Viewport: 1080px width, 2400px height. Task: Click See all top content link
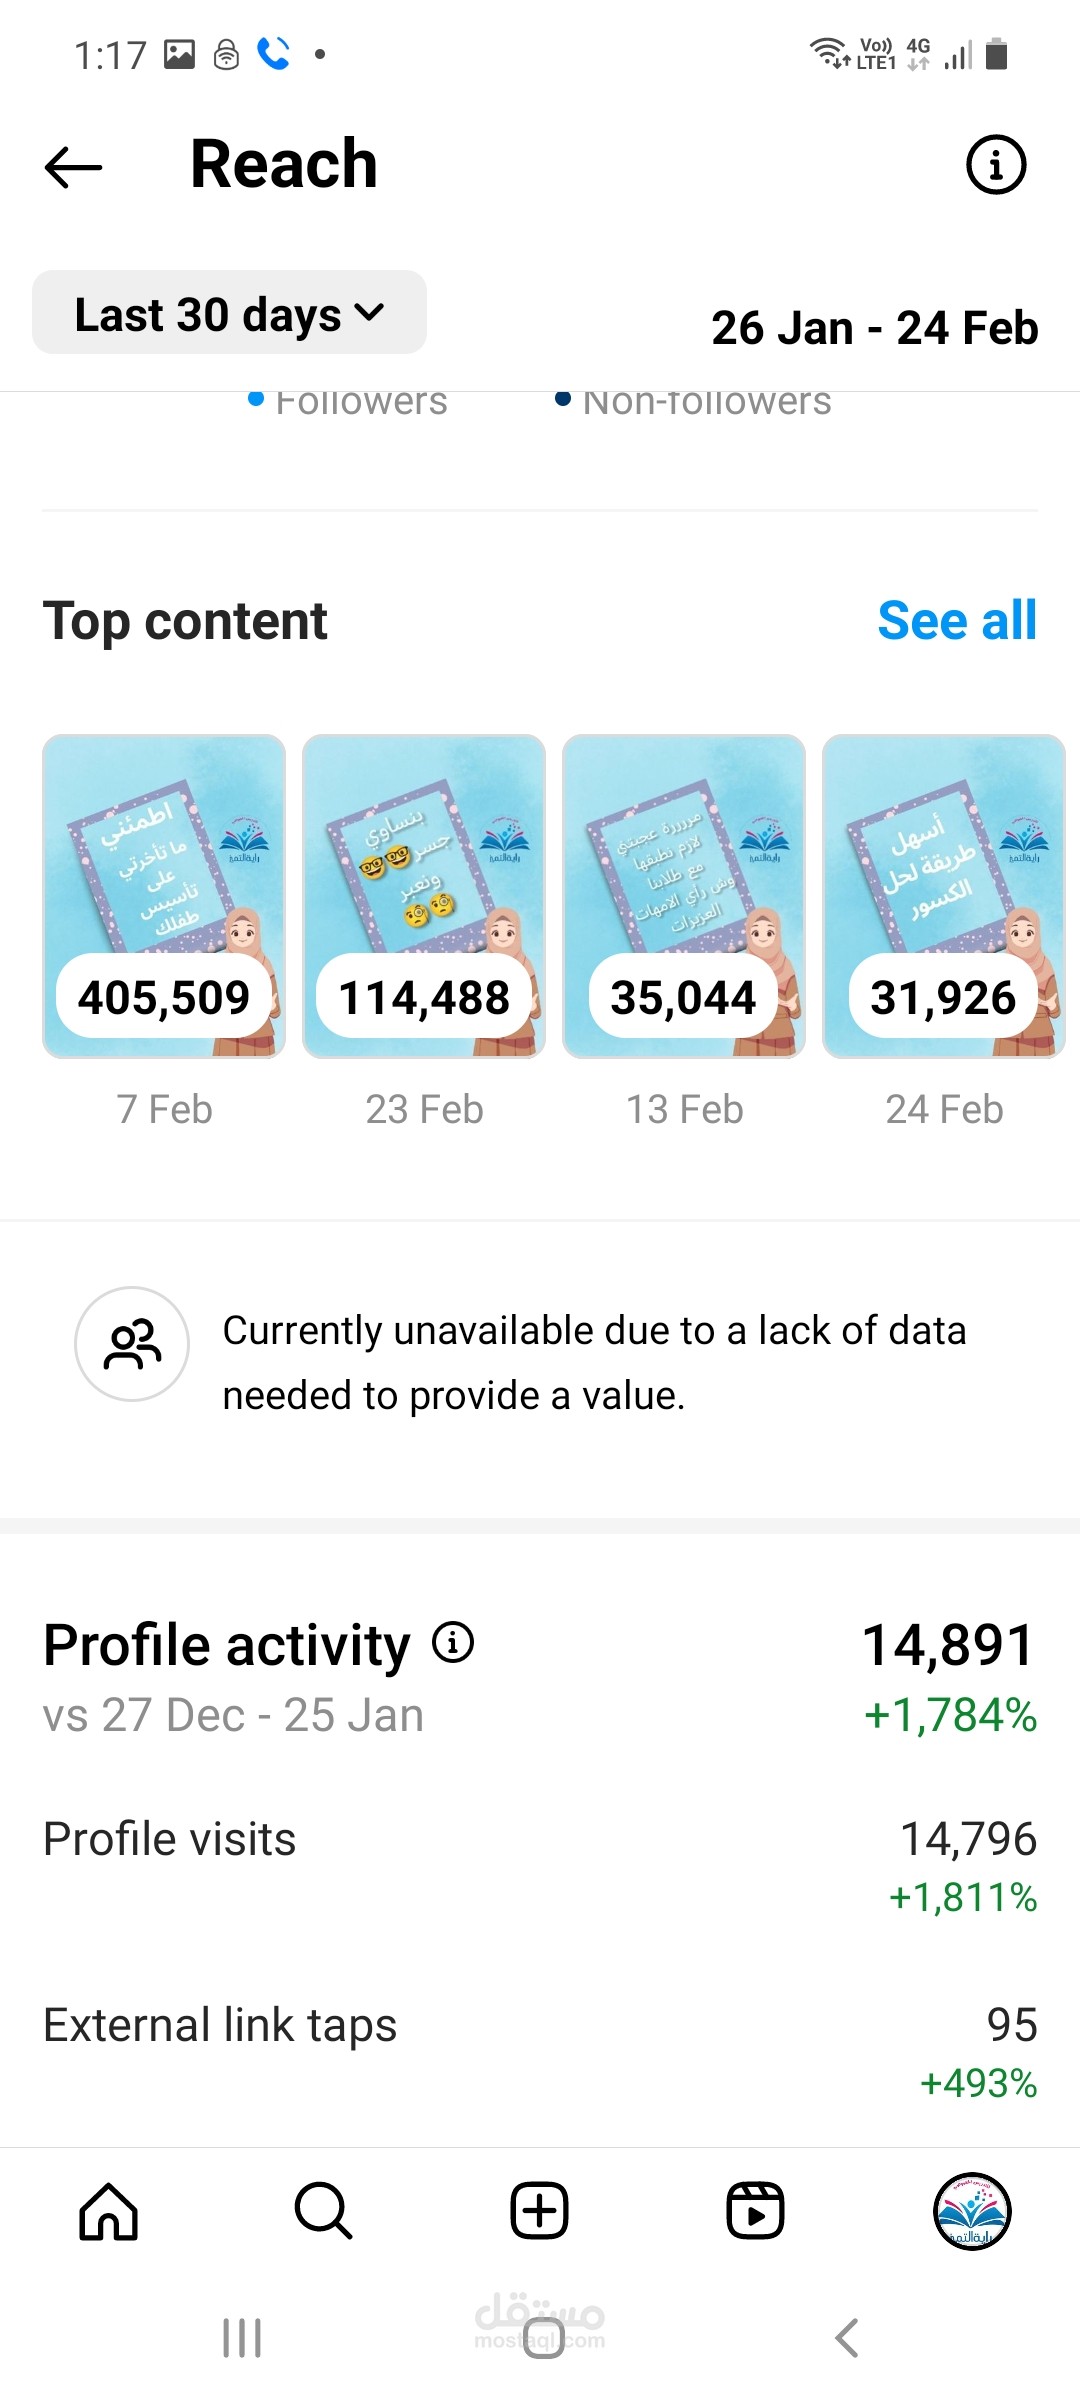(x=957, y=621)
